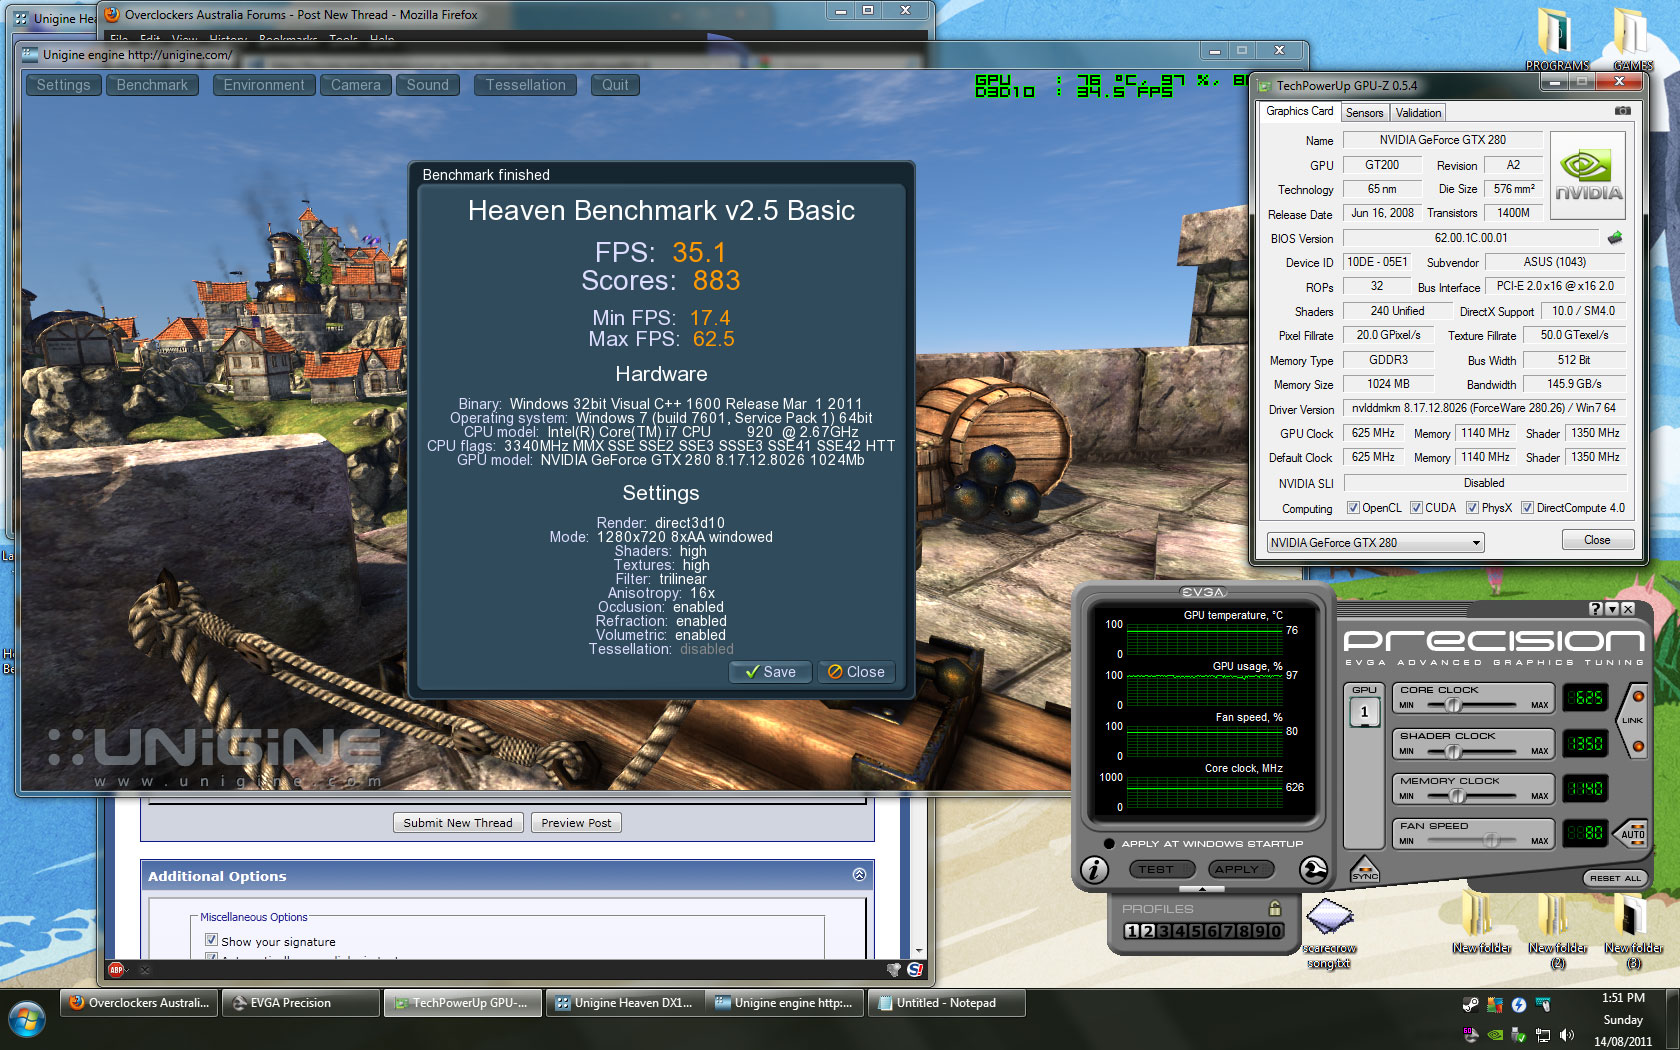Collapse the Precision profiles panel arrow
The height and width of the screenshot is (1050, 1680).
point(1202,889)
